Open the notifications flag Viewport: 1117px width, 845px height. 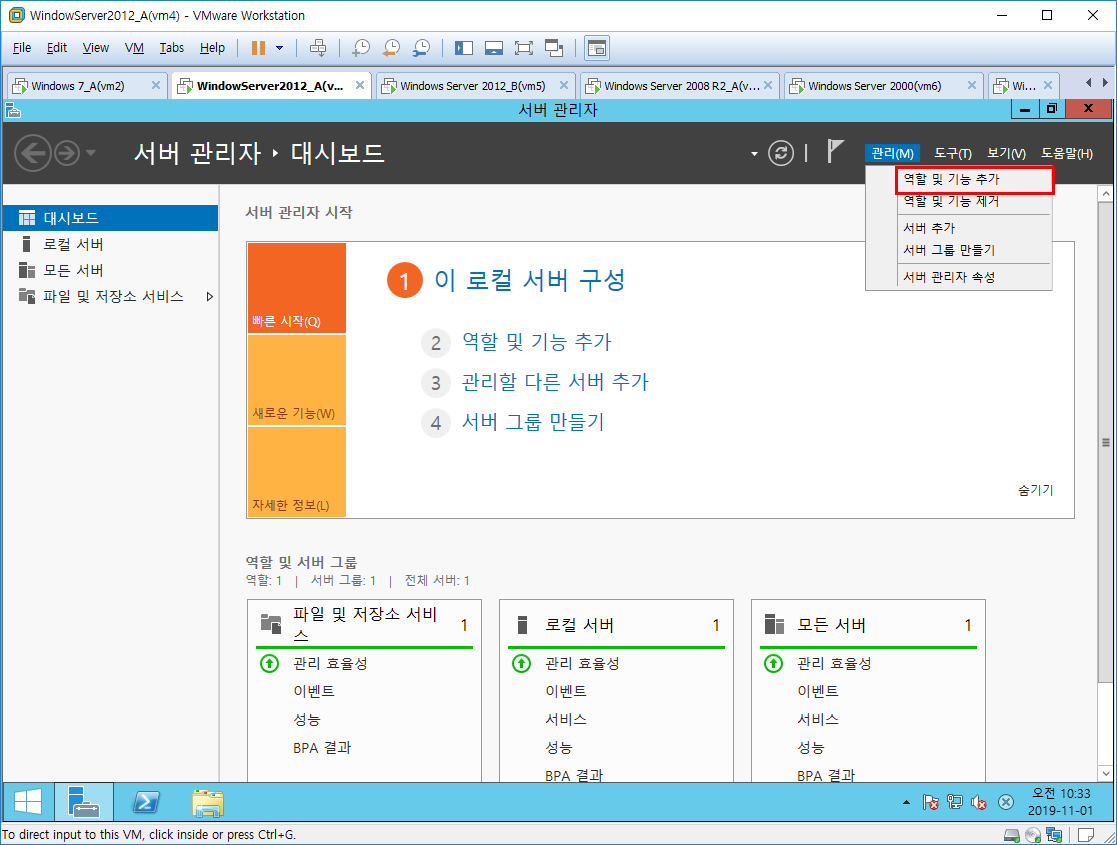pos(835,151)
